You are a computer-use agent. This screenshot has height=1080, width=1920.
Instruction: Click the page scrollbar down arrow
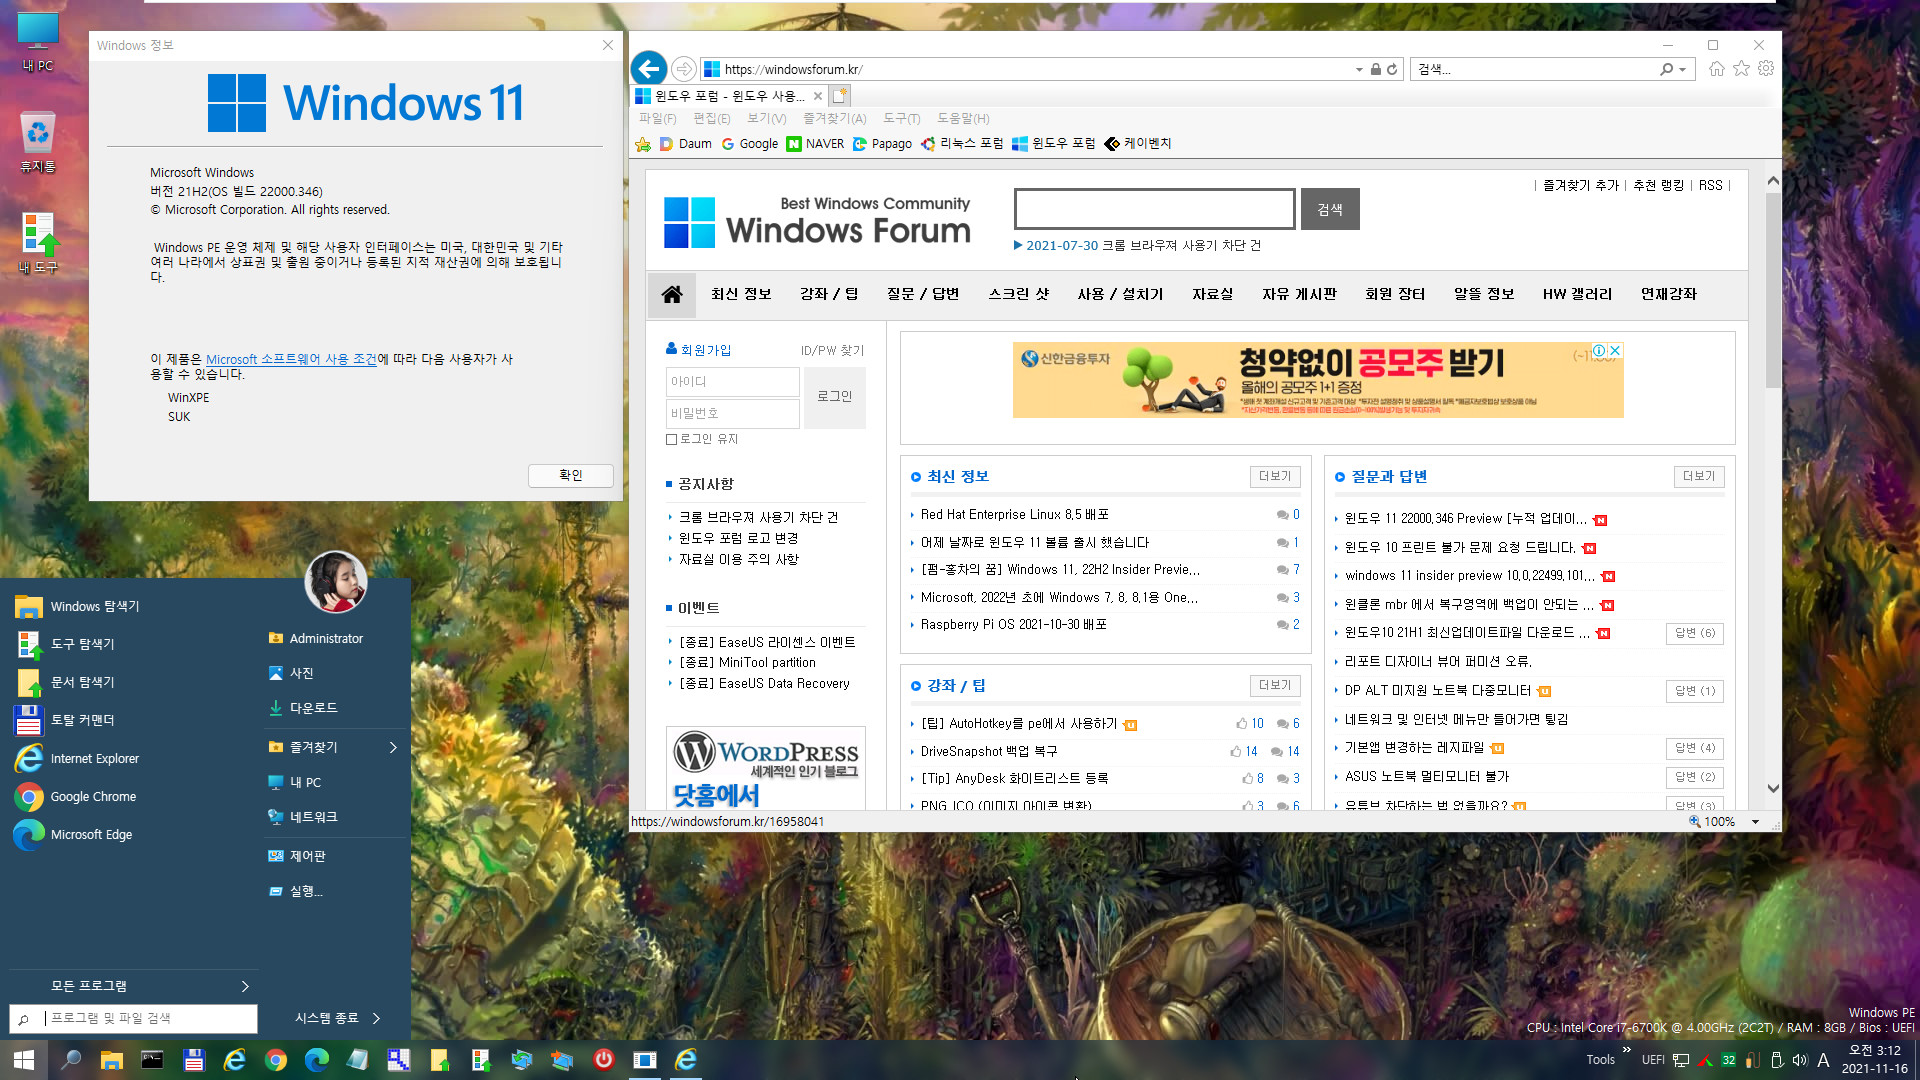pos(1773,788)
